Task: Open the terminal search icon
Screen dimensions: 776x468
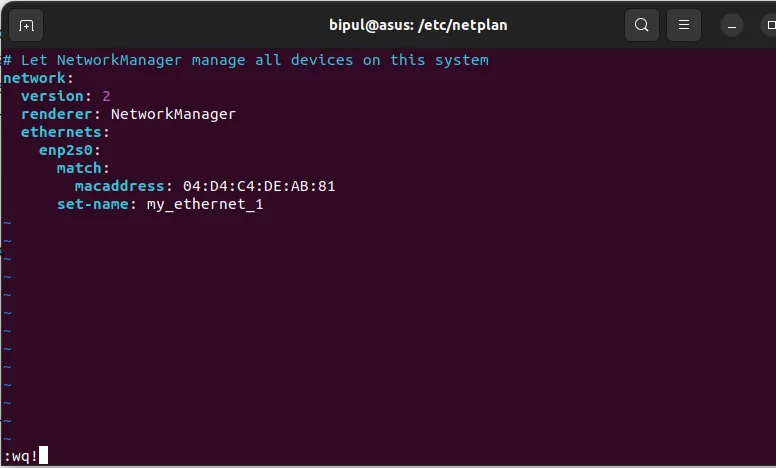Action: [641, 25]
